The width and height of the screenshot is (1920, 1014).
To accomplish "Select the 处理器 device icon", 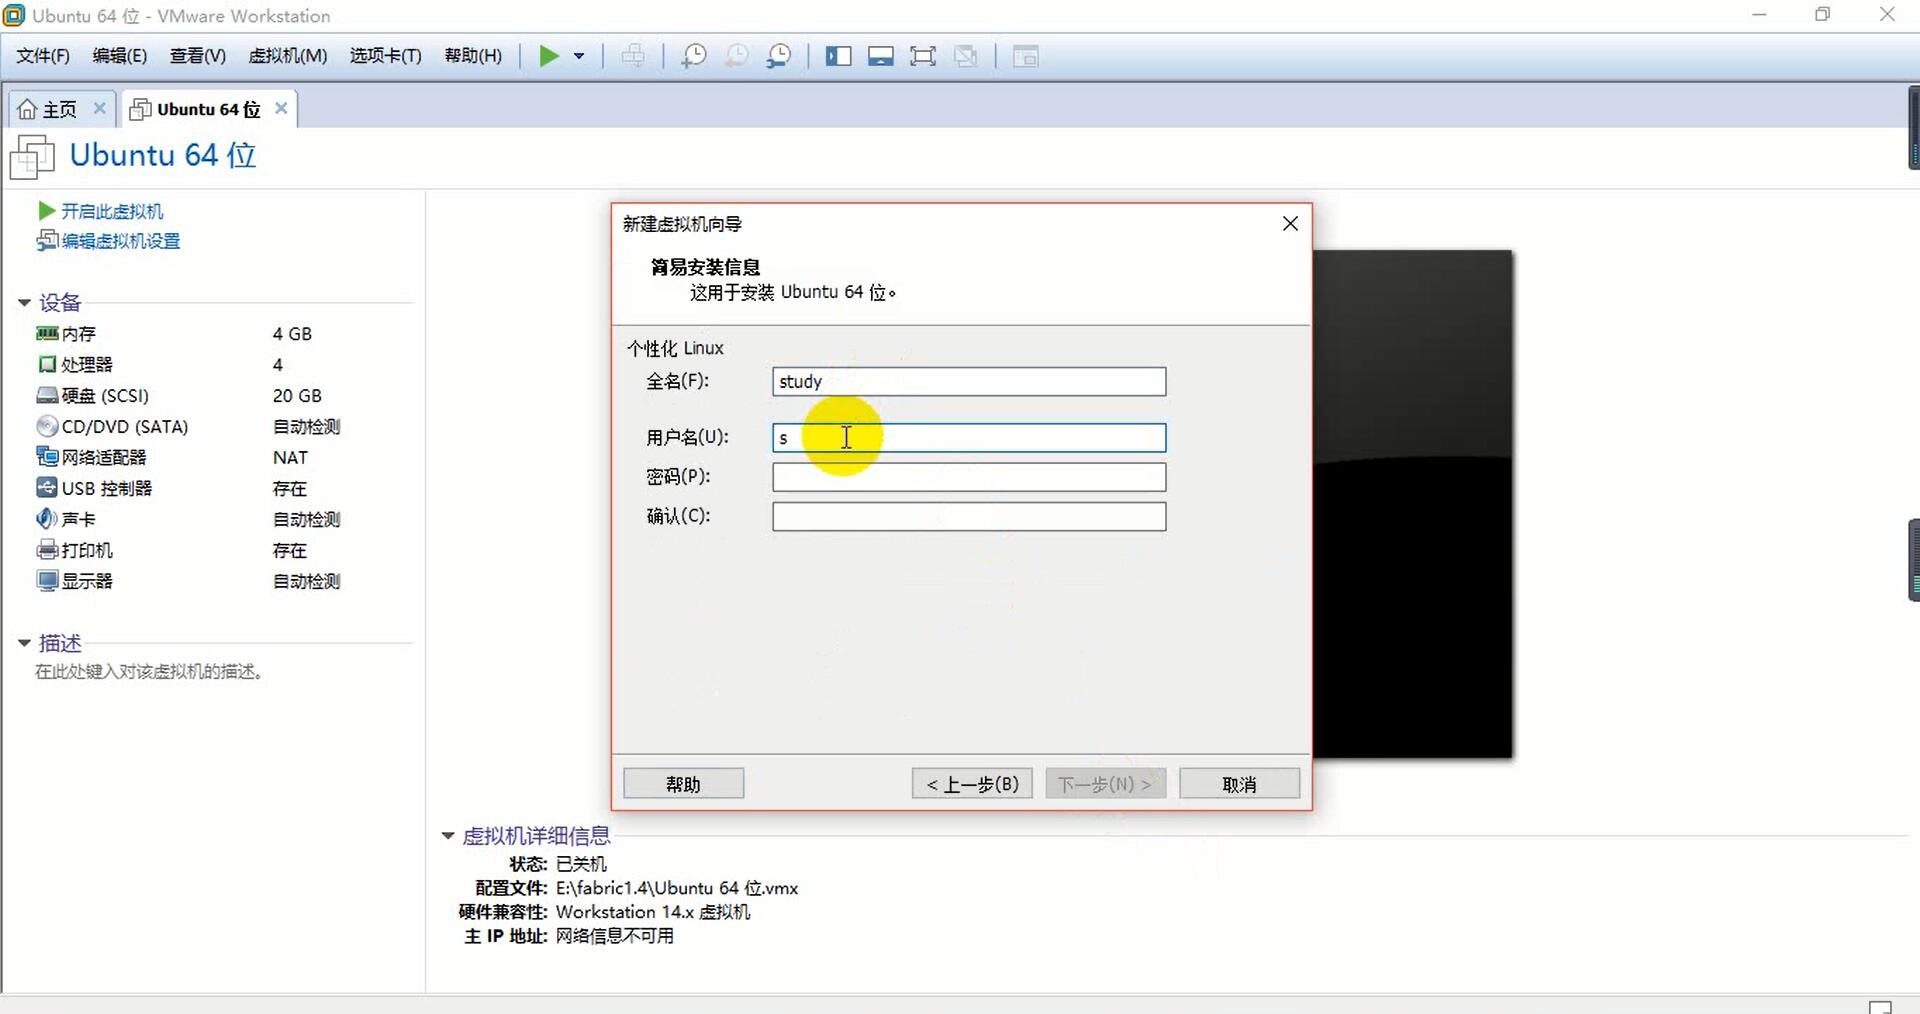I will click(x=47, y=364).
